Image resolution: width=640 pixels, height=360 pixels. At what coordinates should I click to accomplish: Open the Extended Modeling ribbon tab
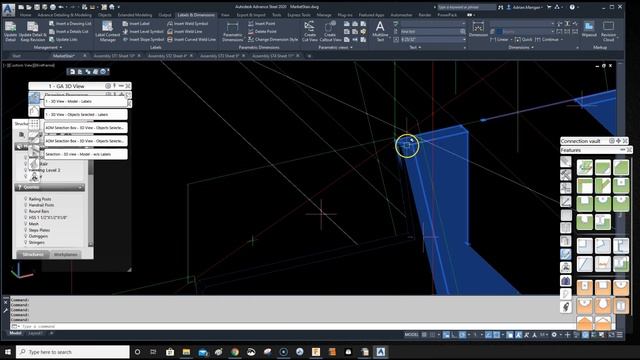(135, 15)
